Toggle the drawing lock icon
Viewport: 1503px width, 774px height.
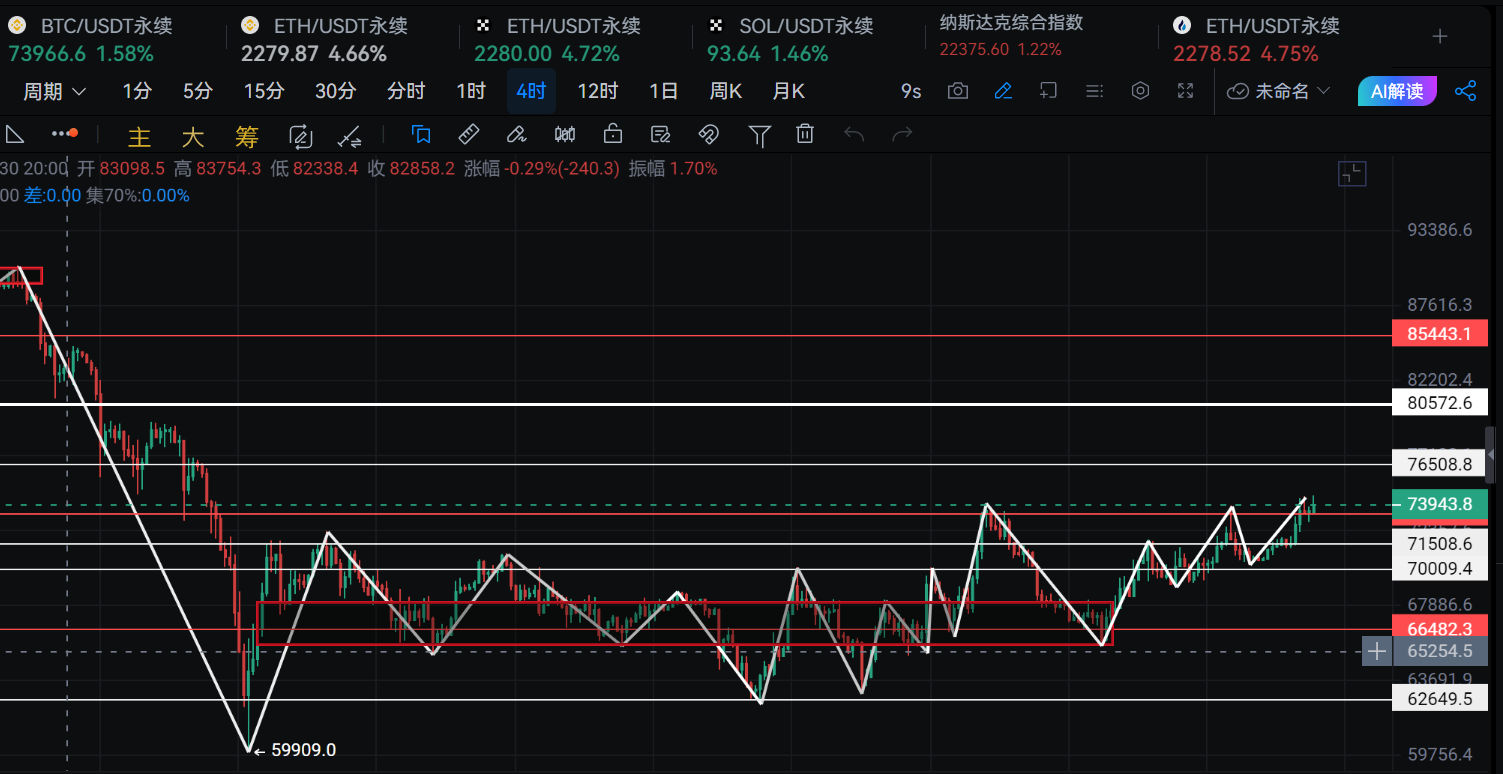(x=613, y=134)
